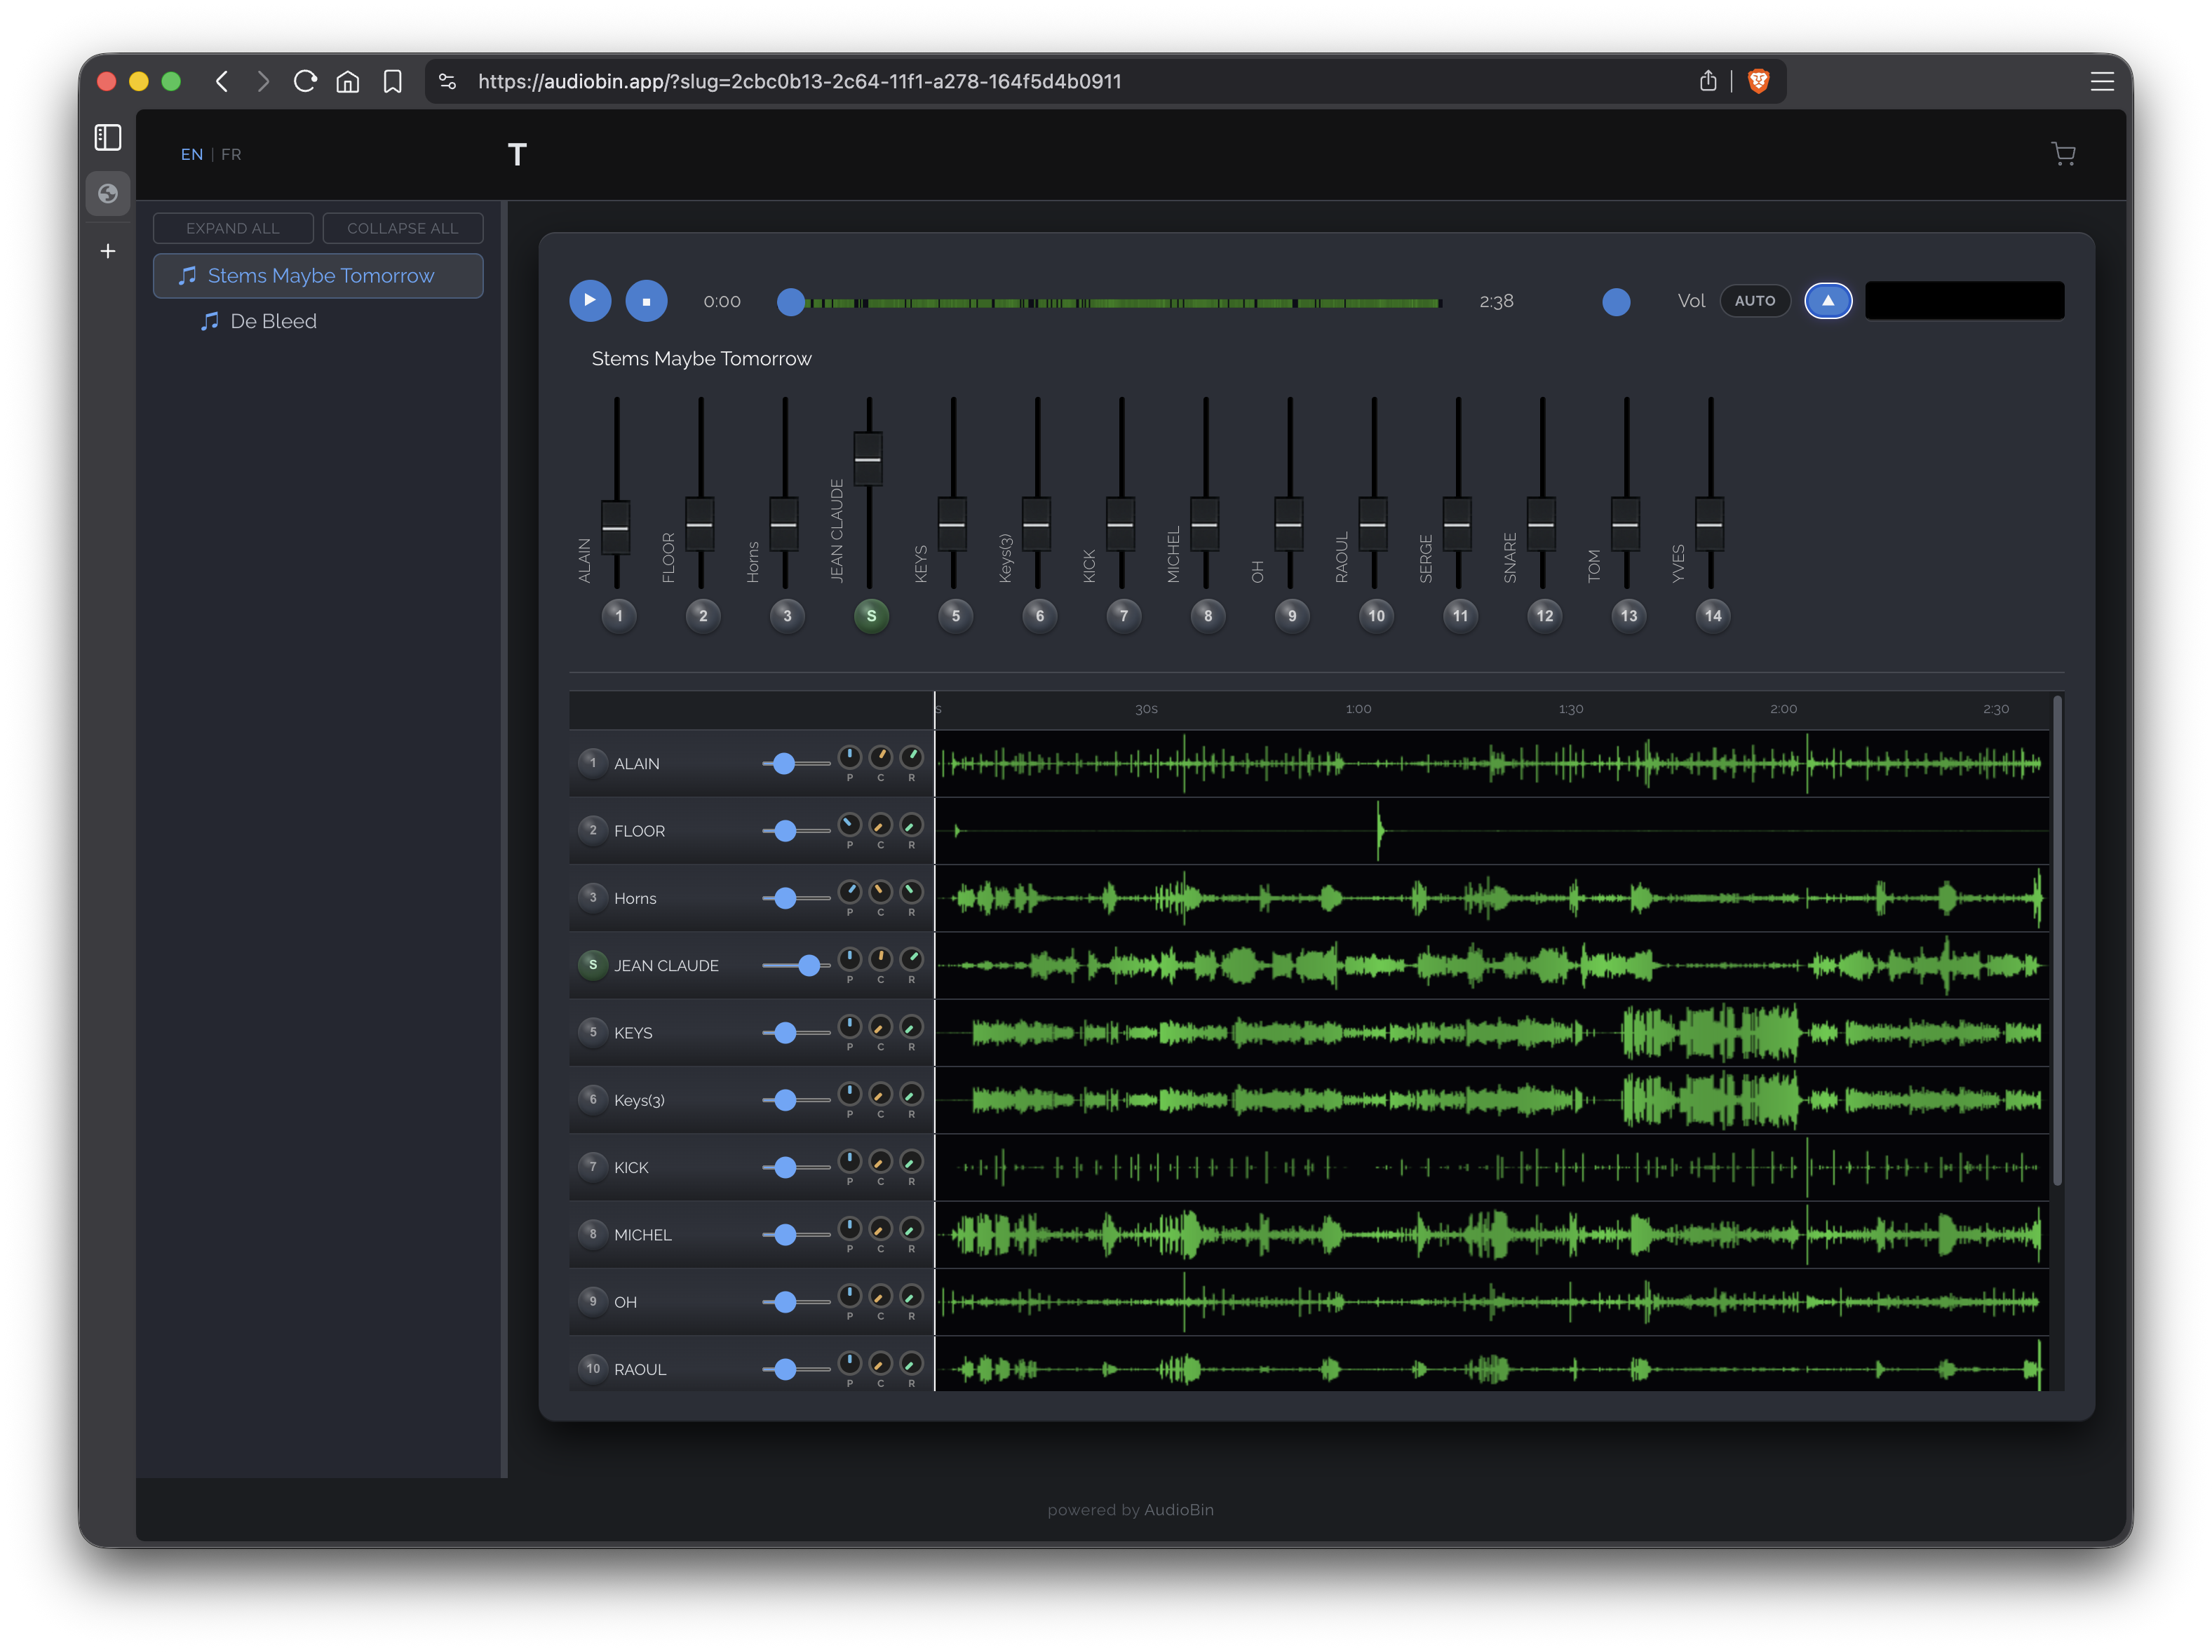The width and height of the screenshot is (2212, 1652).
Task: Click the globe icon in the left rail
Action: click(107, 193)
